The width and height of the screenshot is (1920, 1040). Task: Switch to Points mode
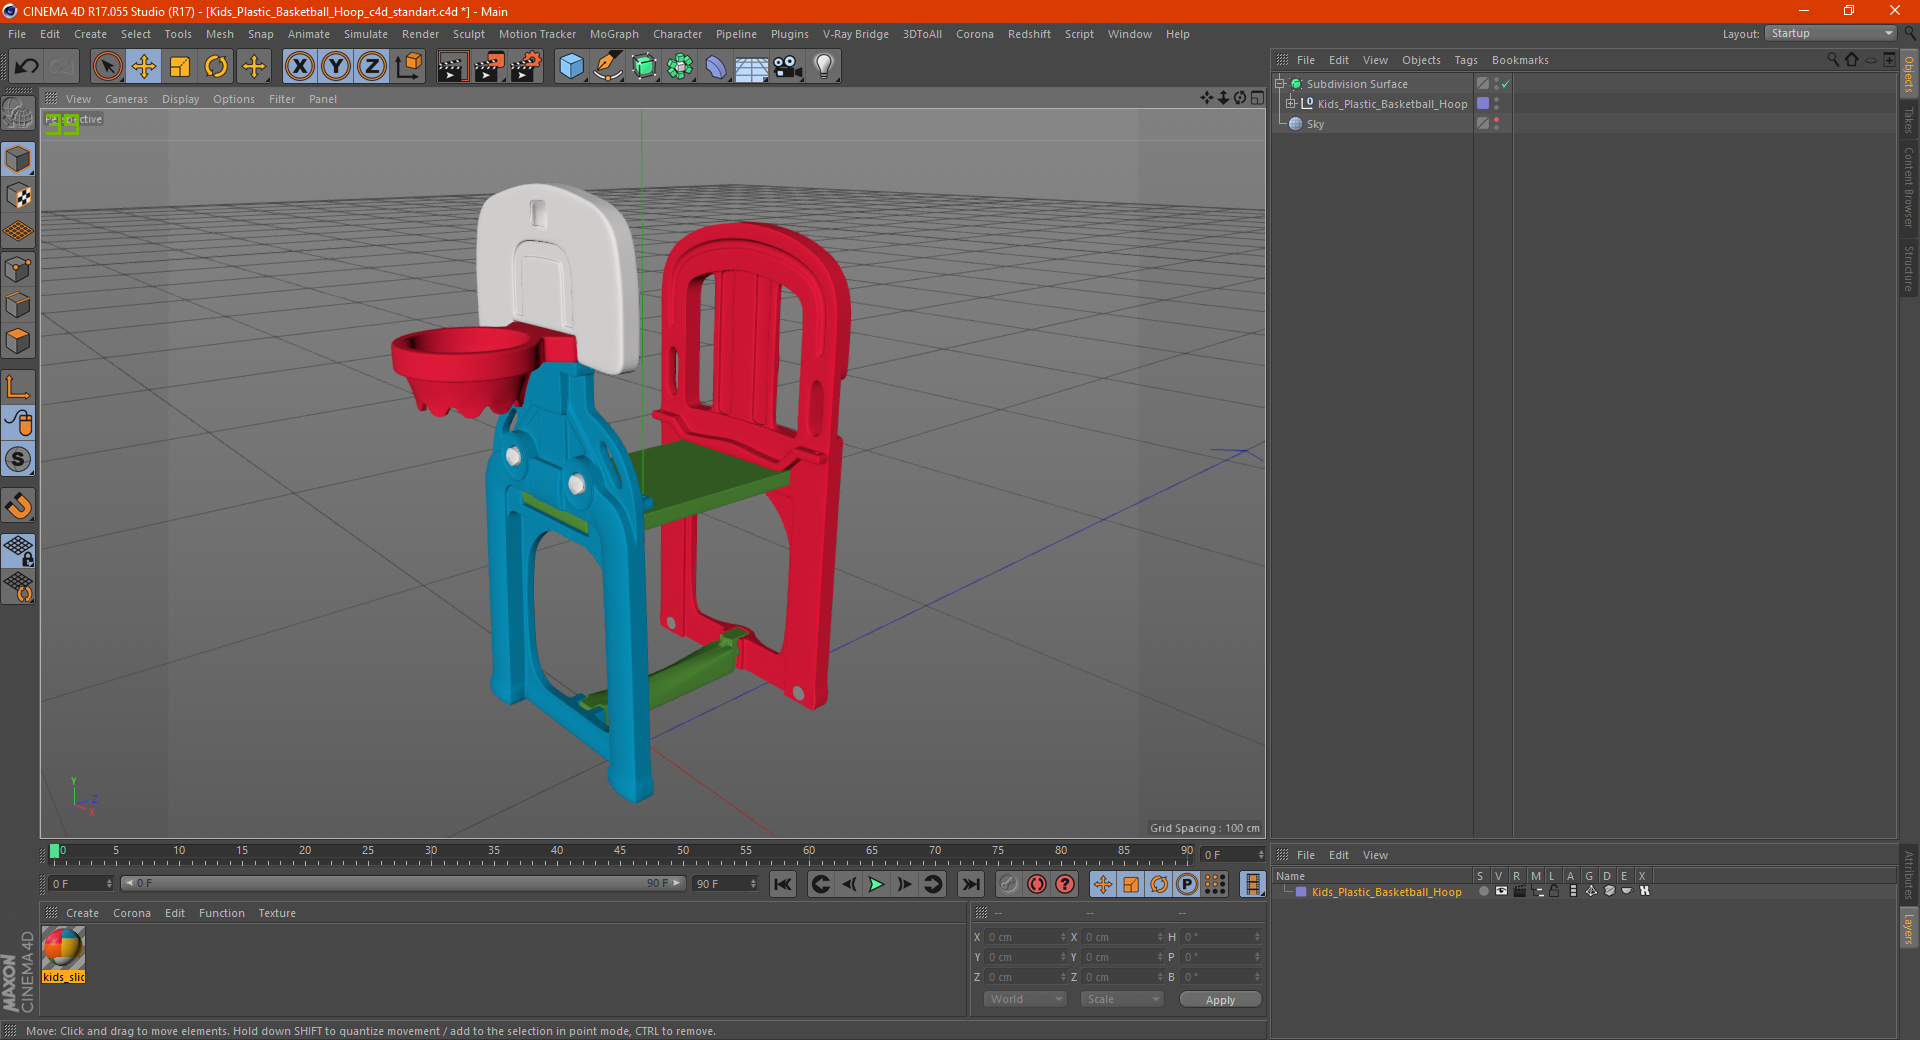click(x=18, y=269)
